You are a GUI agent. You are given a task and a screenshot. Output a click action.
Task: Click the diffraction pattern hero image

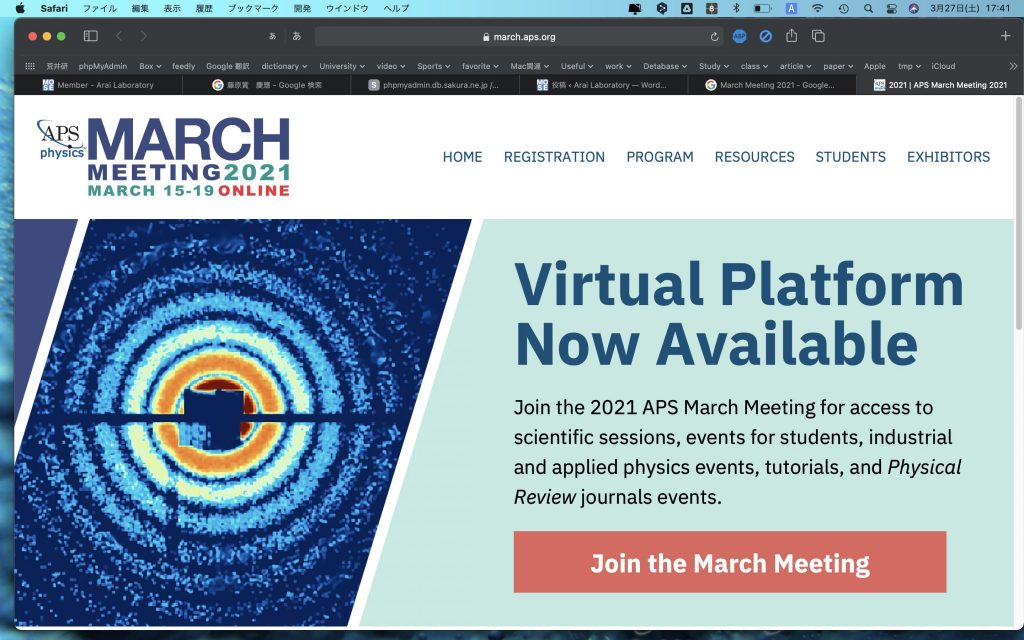(242, 423)
